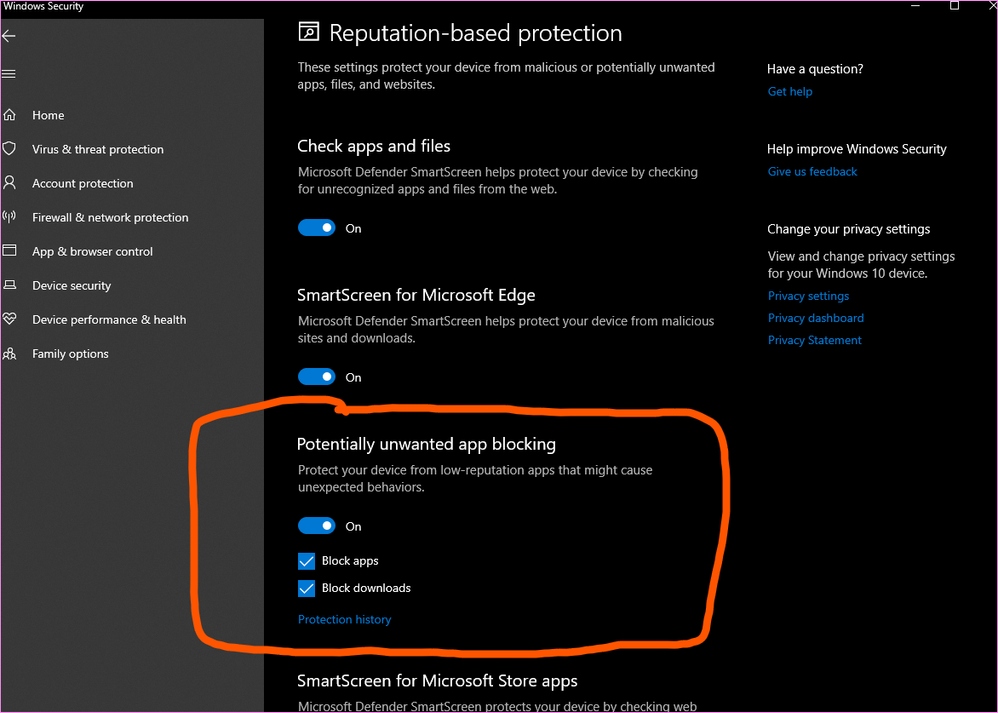
Task: Click the Family options people icon
Action: pos(10,353)
